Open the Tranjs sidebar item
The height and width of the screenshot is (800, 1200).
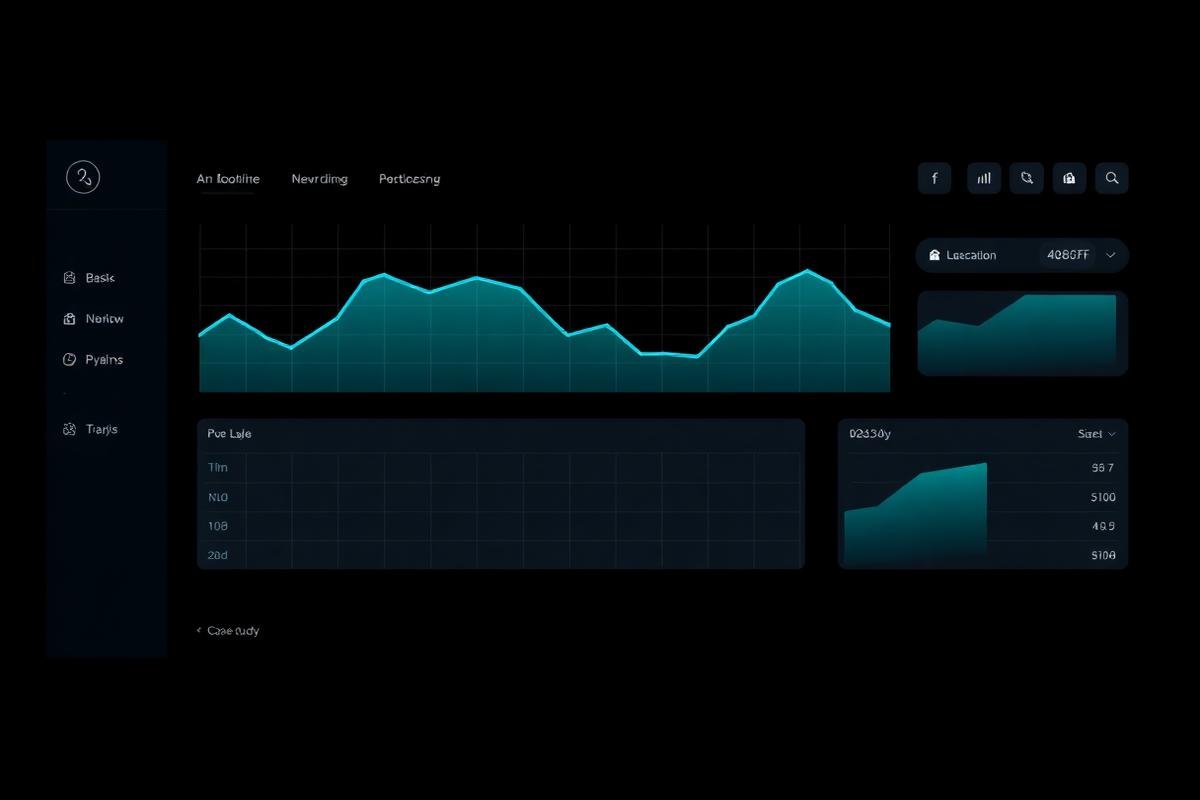click(x=89, y=429)
